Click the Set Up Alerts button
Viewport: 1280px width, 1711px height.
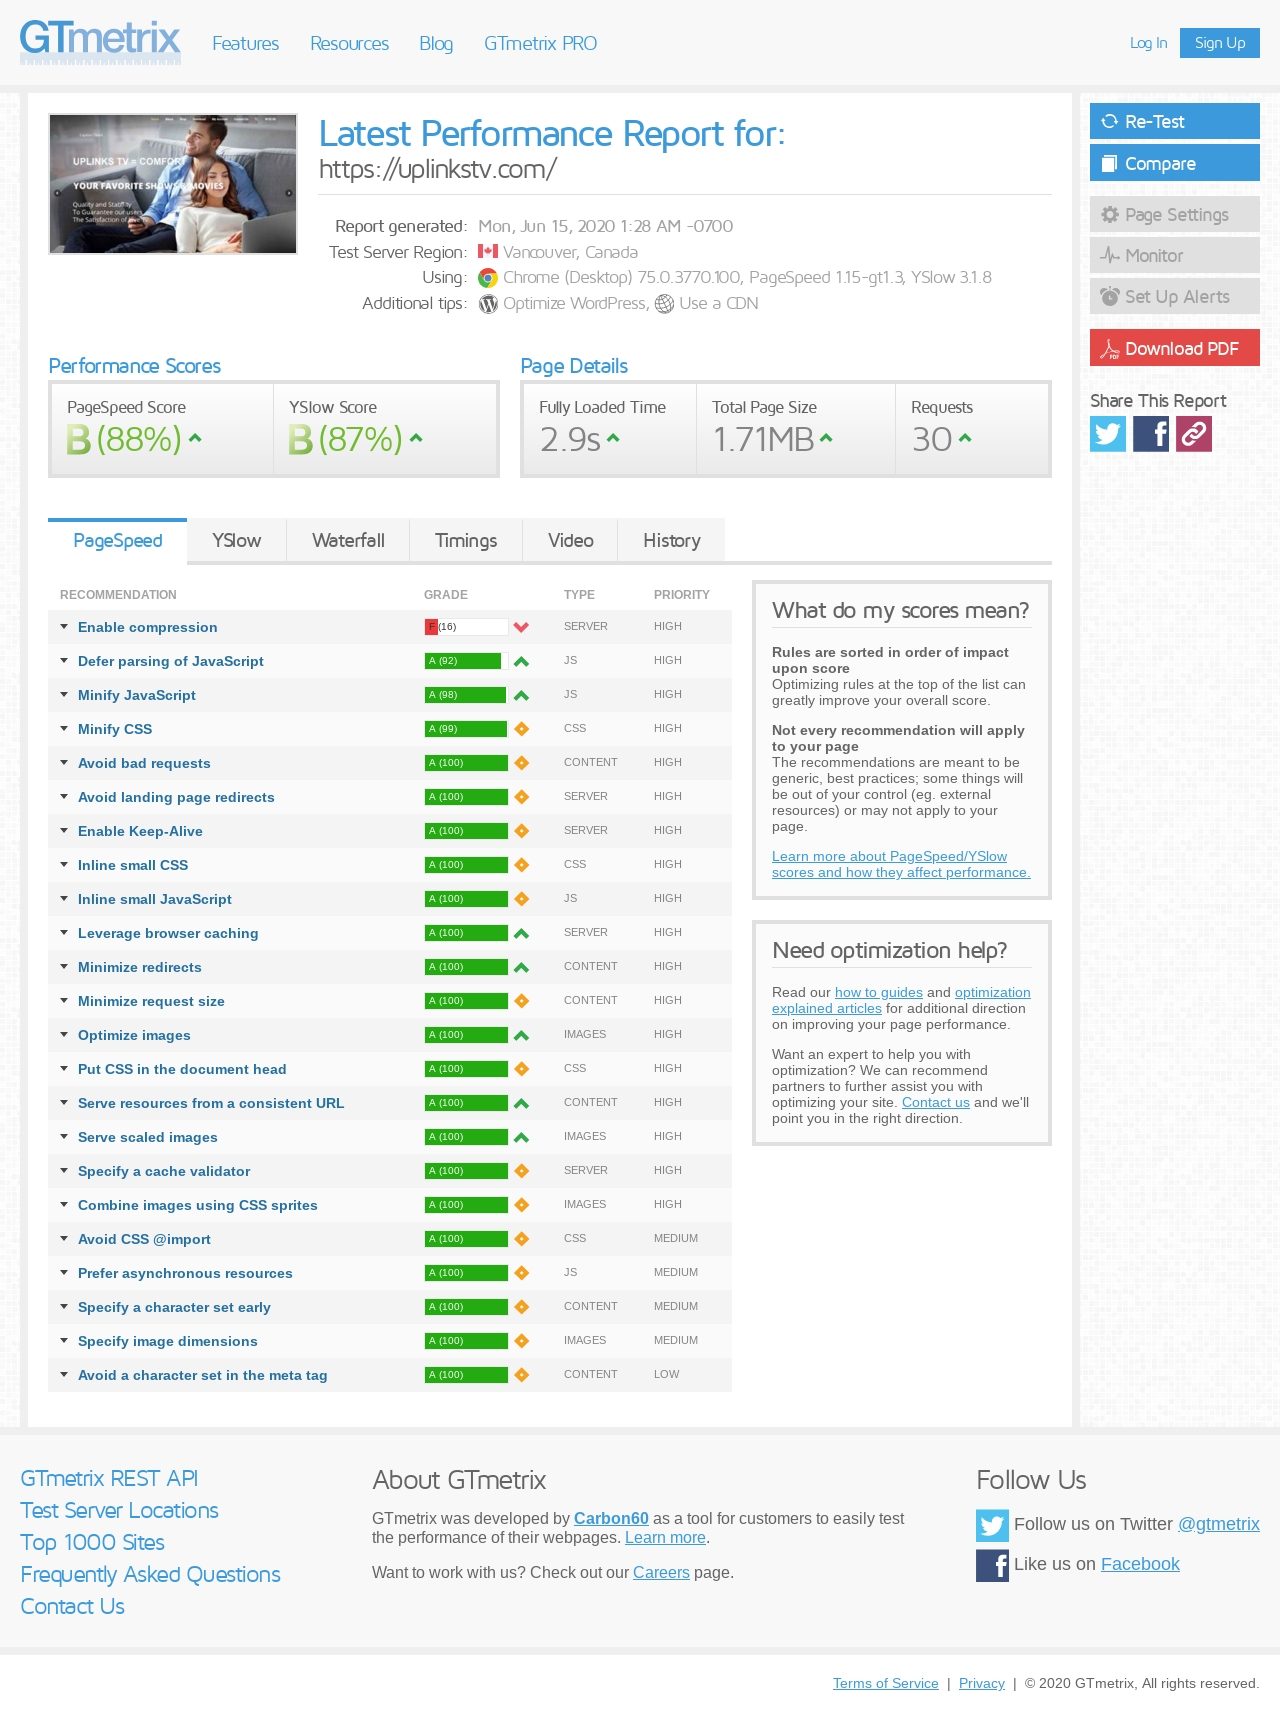[x=1175, y=296]
